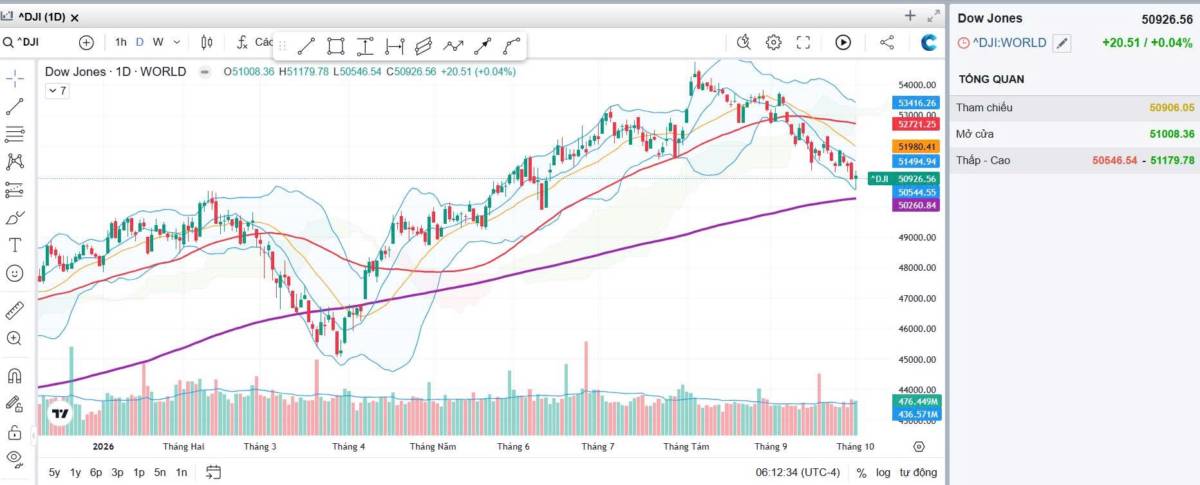Open the candlestick chart style selector
This screenshot has height=485, width=1200.
(207, 42)
